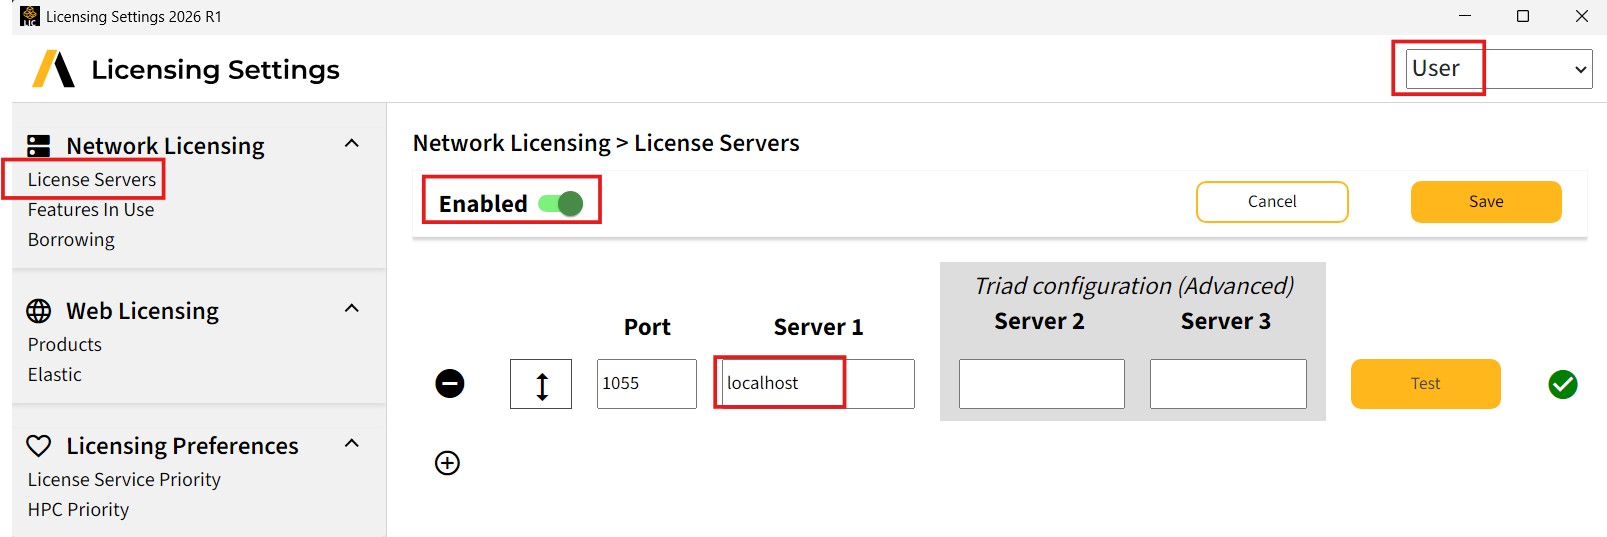Viewport: 1607px width, 537px height.
Task: Maximize the Licensing Settings window
Action: (x=1523, y=16)
